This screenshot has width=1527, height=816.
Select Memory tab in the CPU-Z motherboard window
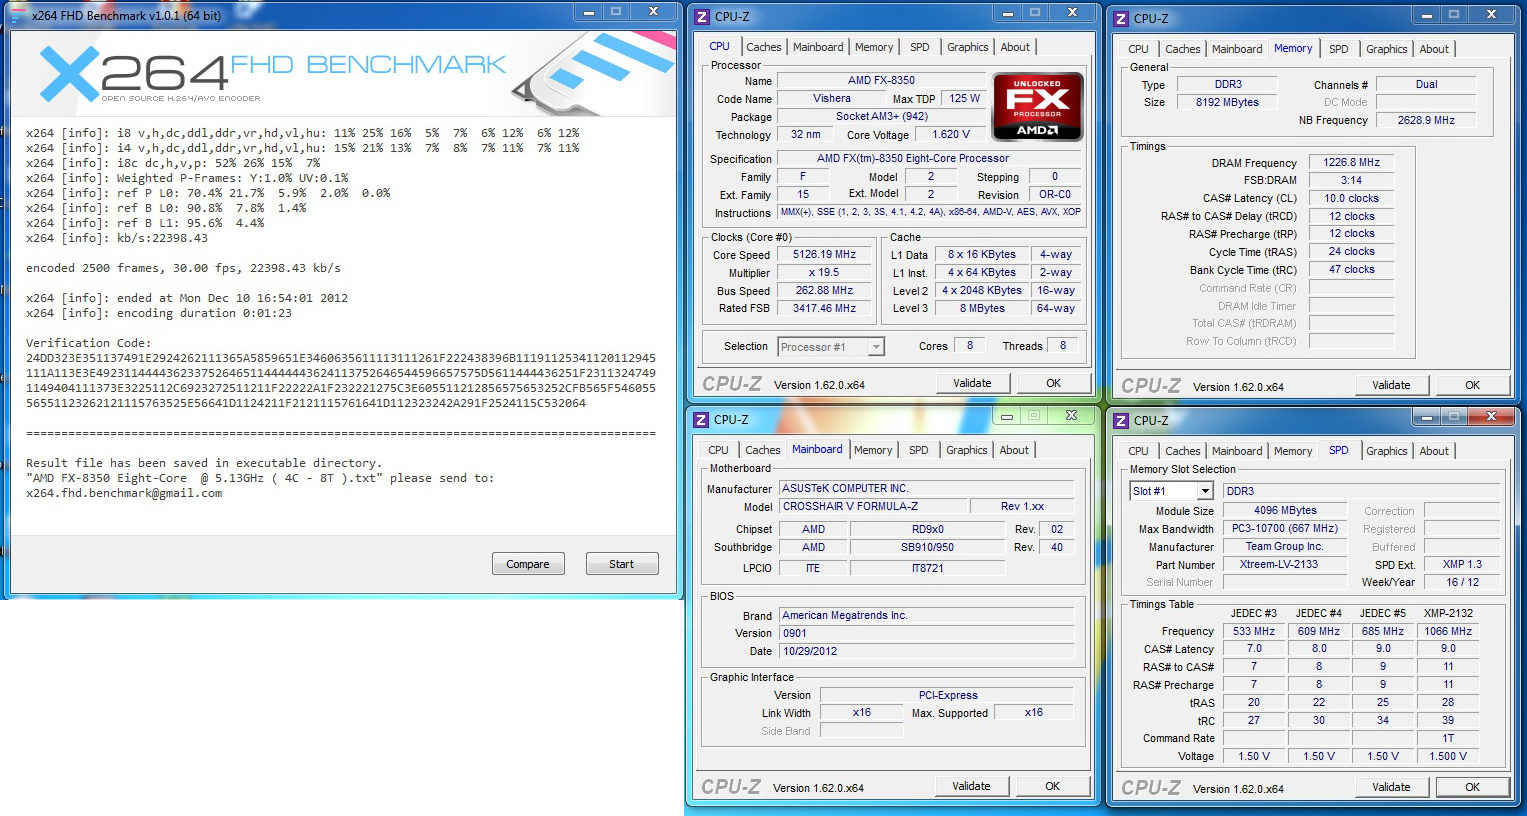[873, 450]
